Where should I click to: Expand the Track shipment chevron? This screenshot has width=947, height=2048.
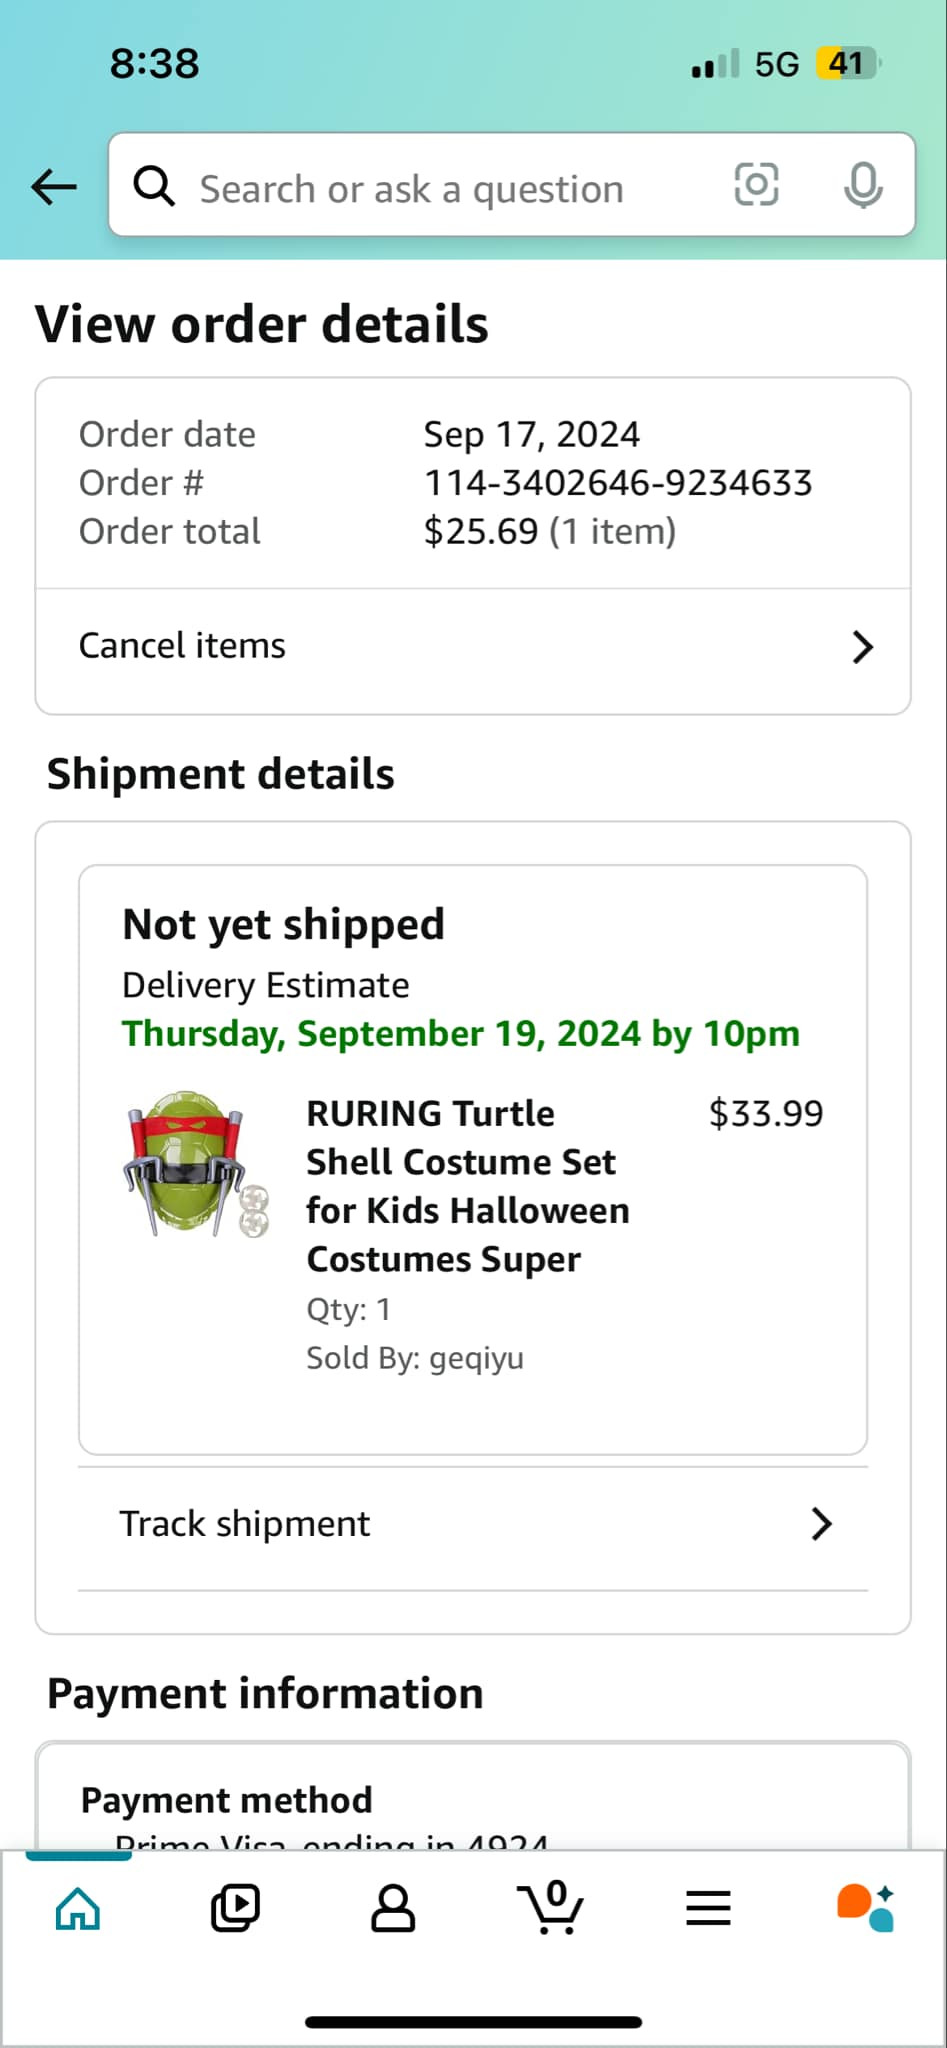(821, 1524)
